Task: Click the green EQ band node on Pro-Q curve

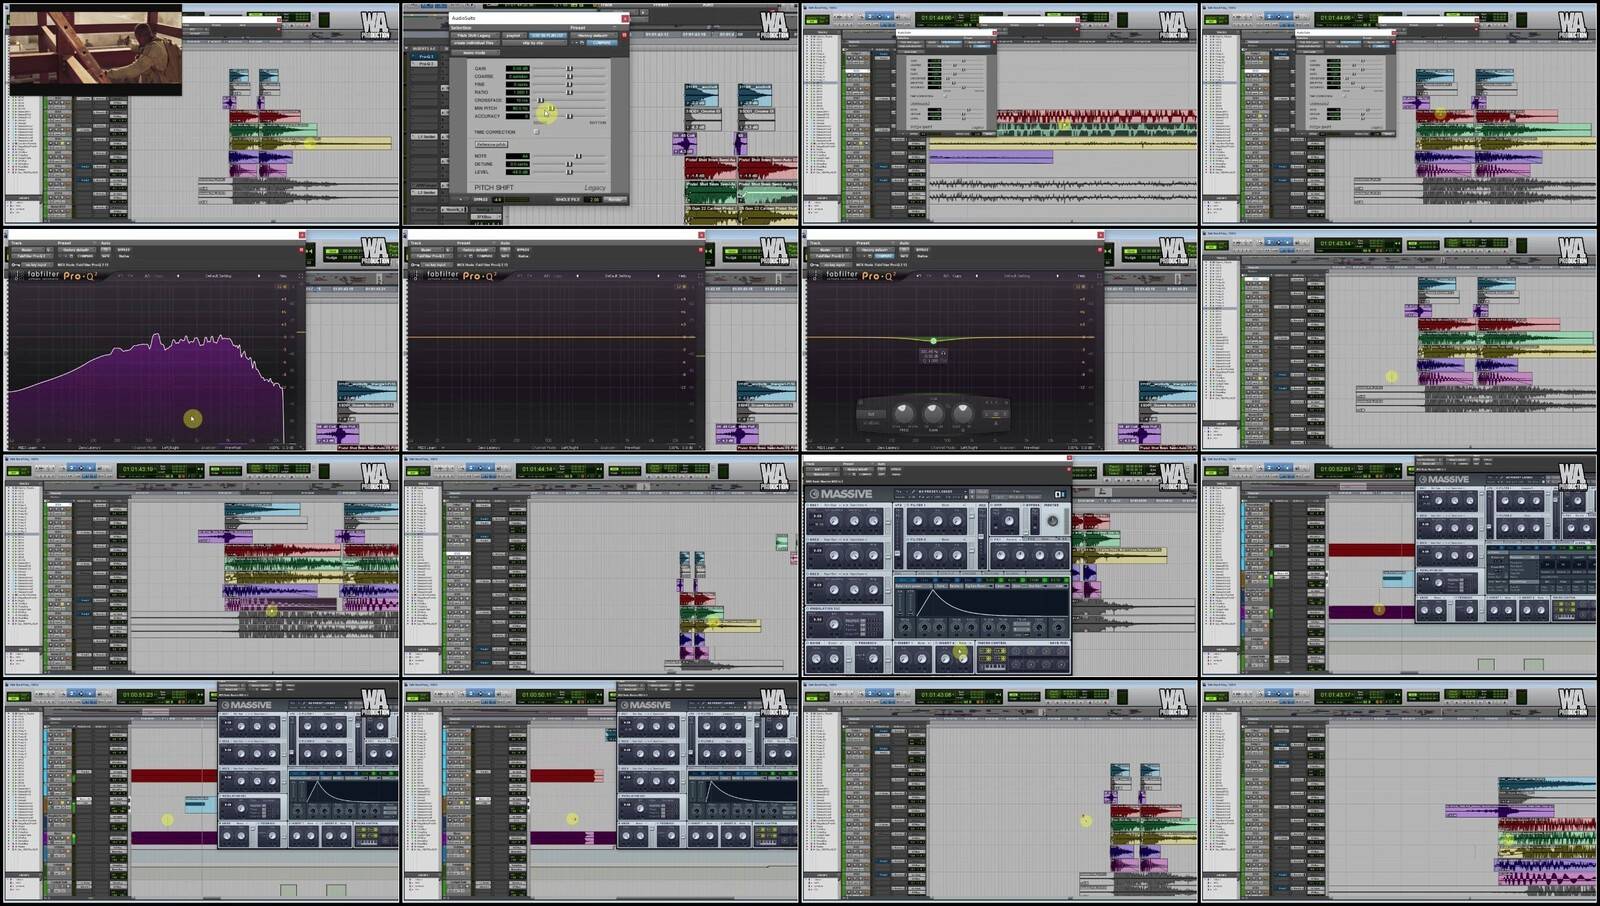Action: pyautogui.click(x=933, y=341)
